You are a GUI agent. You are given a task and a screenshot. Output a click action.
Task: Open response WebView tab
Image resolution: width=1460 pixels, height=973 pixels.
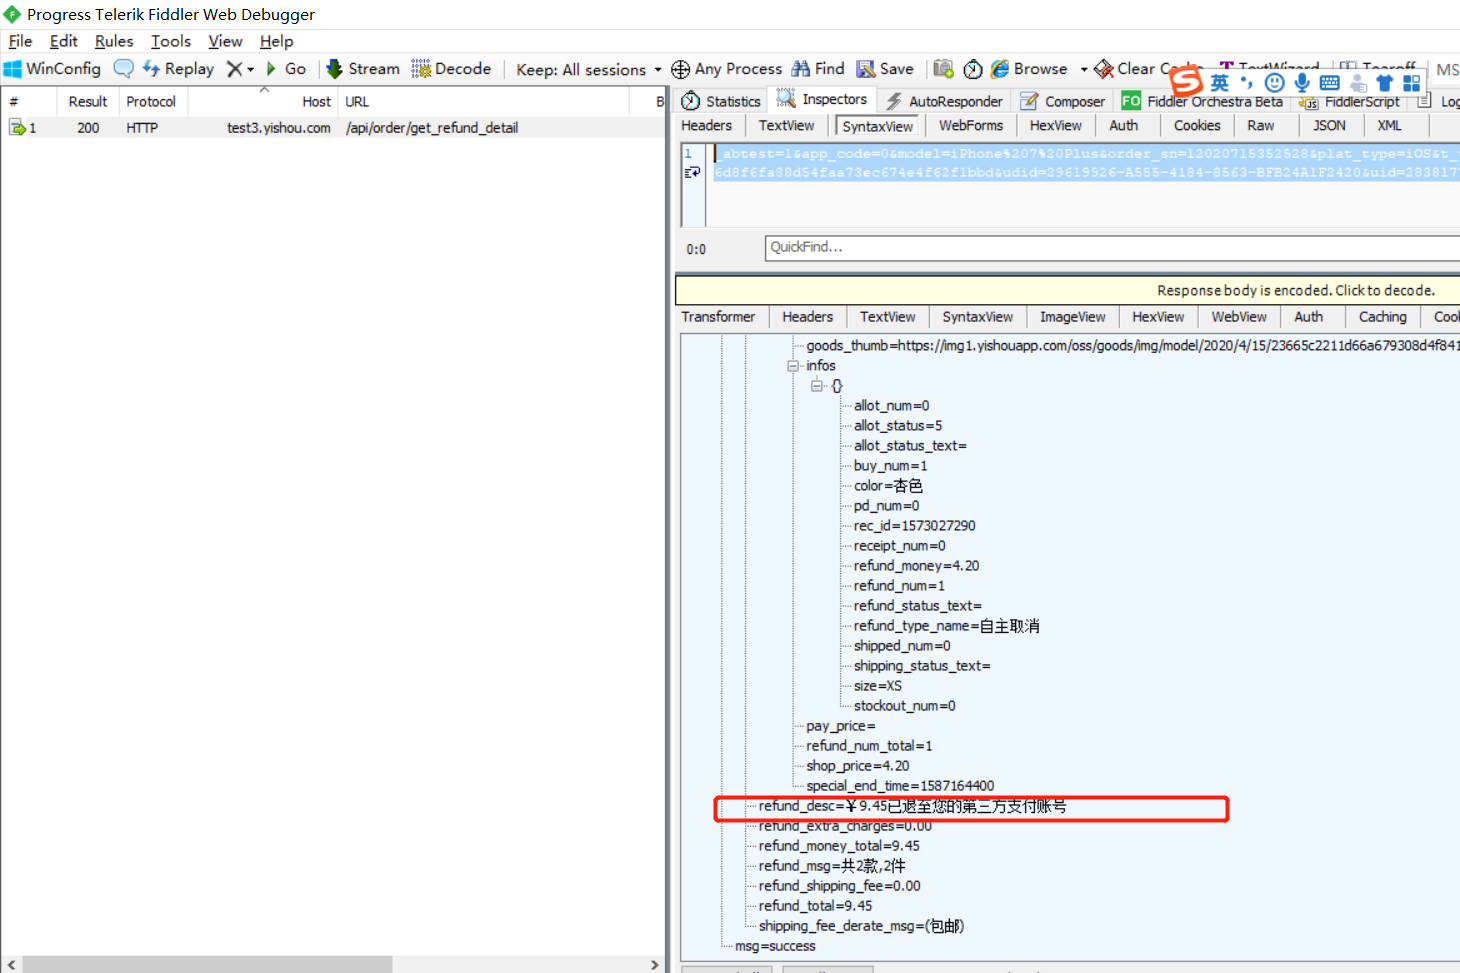1239,317
